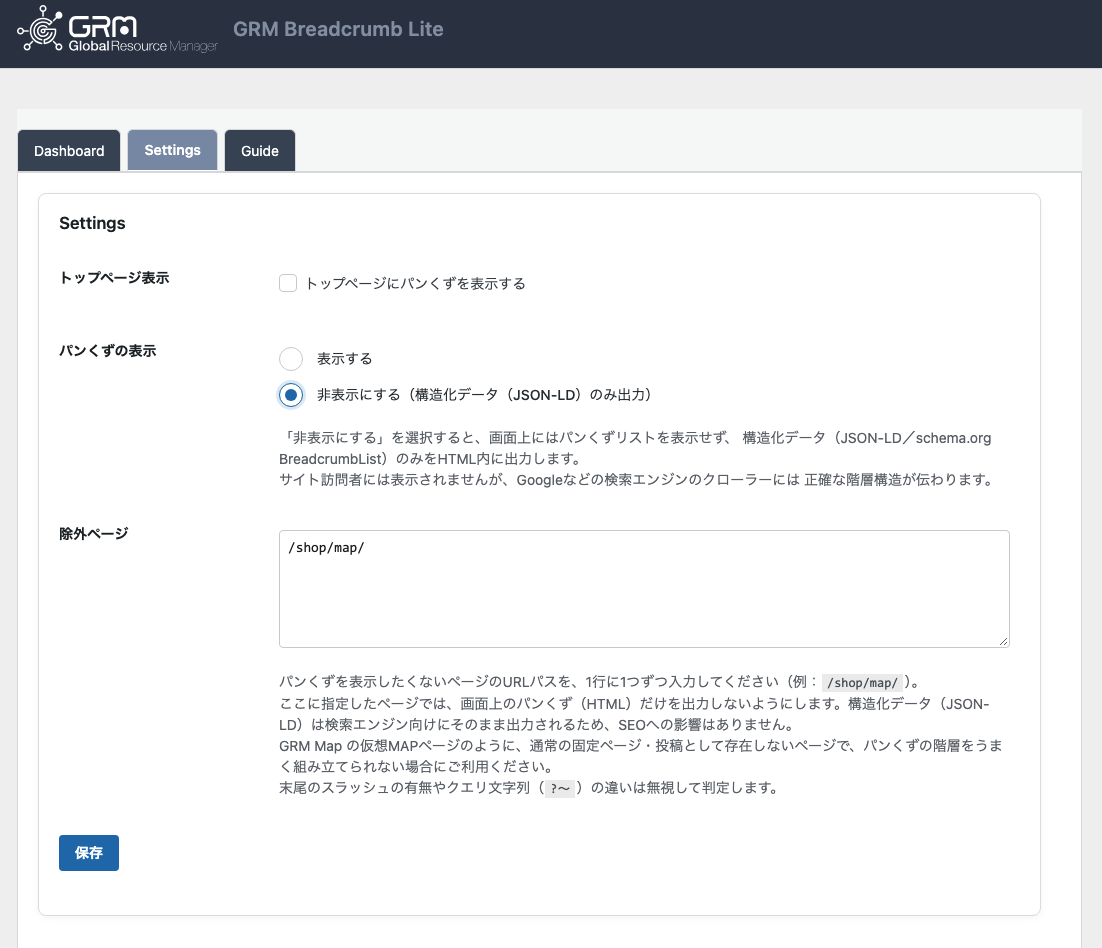Click the GRM Global Resource Manager logo
Viewport: 1102px width, 948px height.
pos(117,30)
